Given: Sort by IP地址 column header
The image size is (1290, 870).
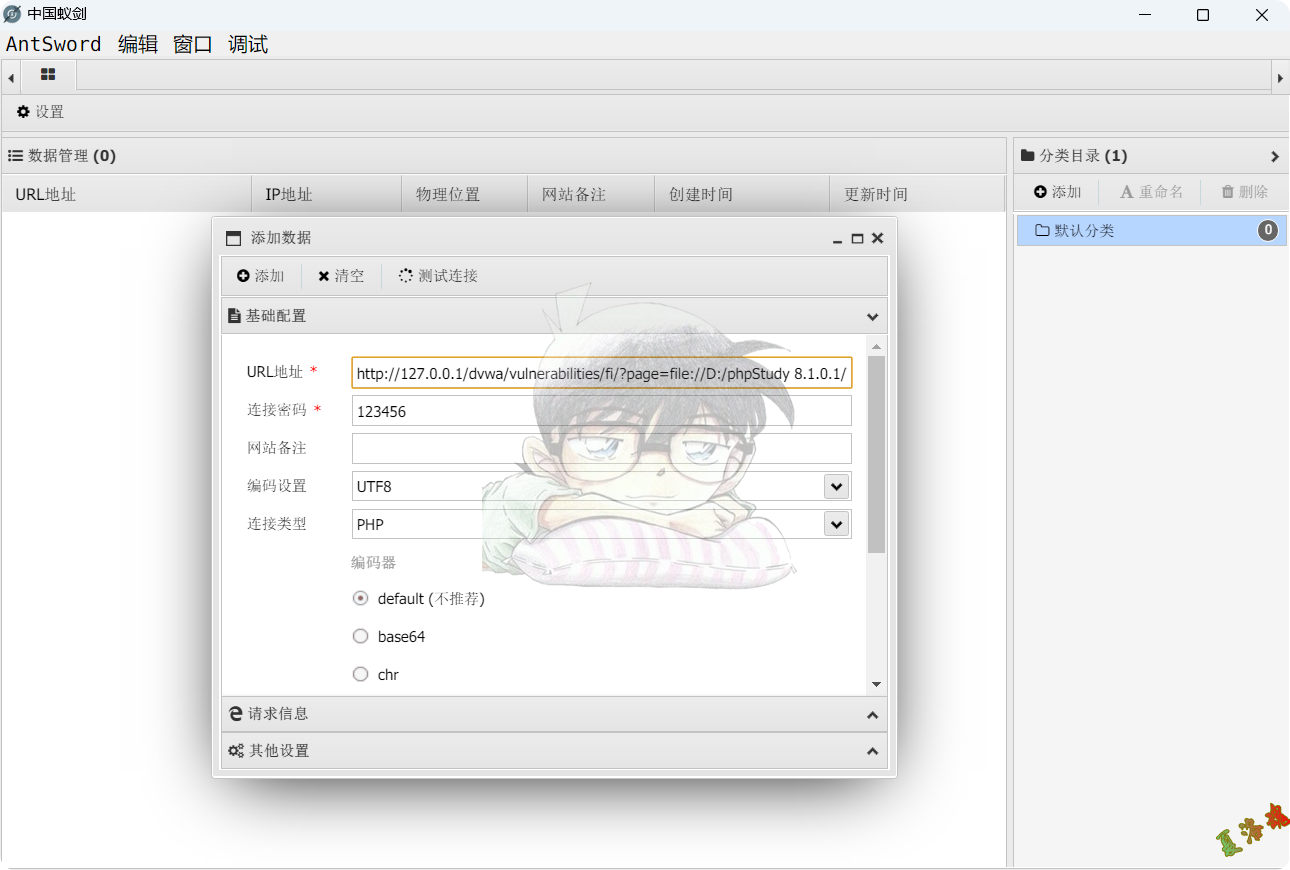Looking at the screenshot, I should (326, 194).
